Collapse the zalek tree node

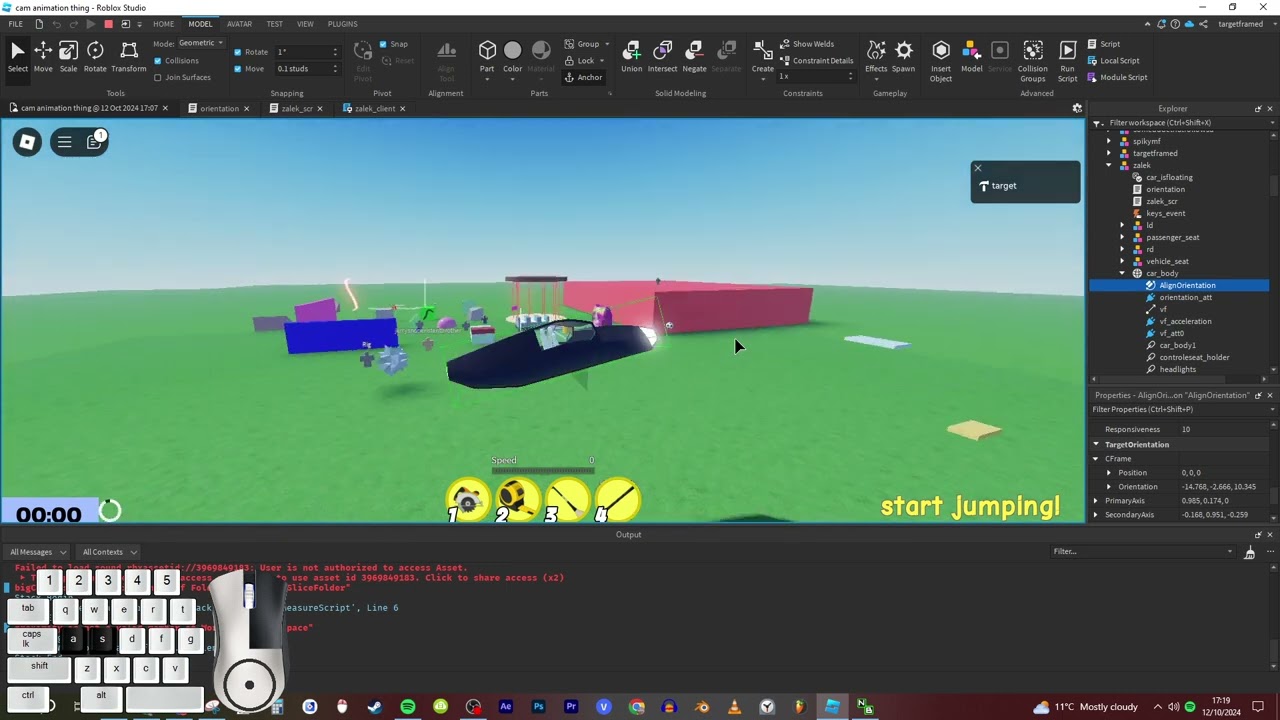click(1108, 165)
